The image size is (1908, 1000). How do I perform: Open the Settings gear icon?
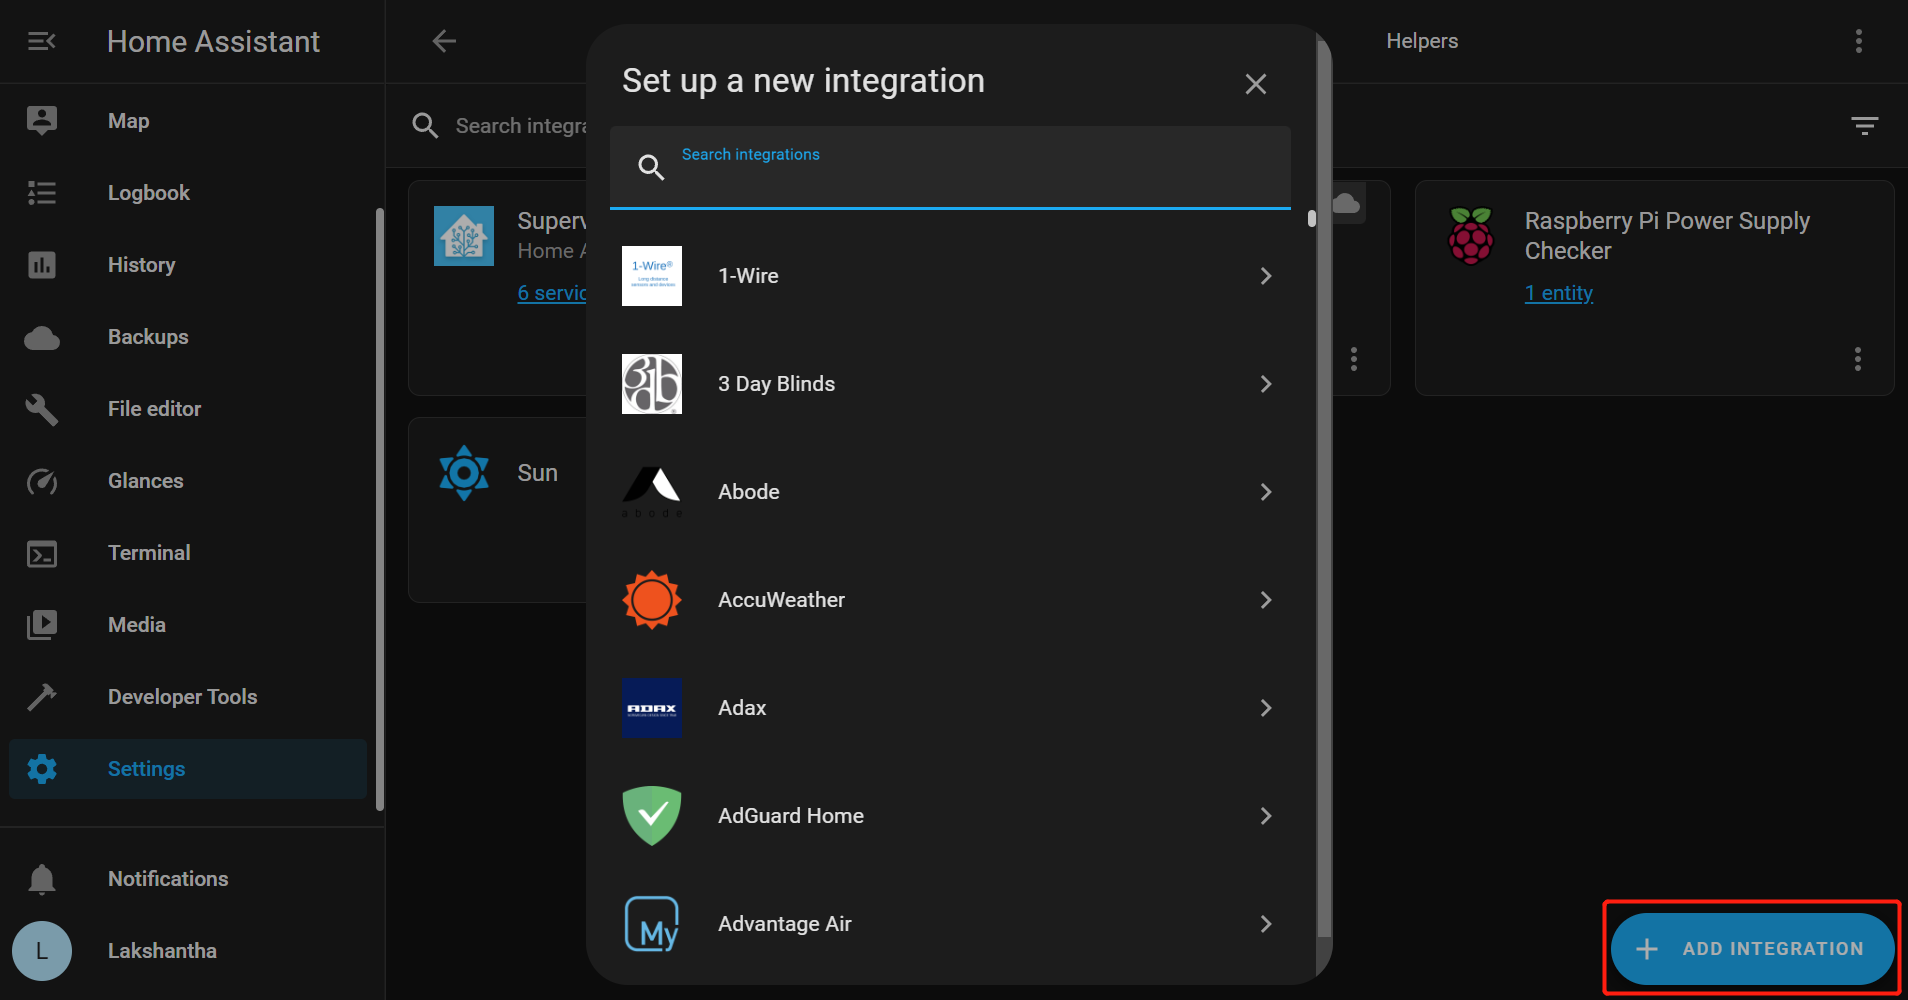[x=41, y=769]
